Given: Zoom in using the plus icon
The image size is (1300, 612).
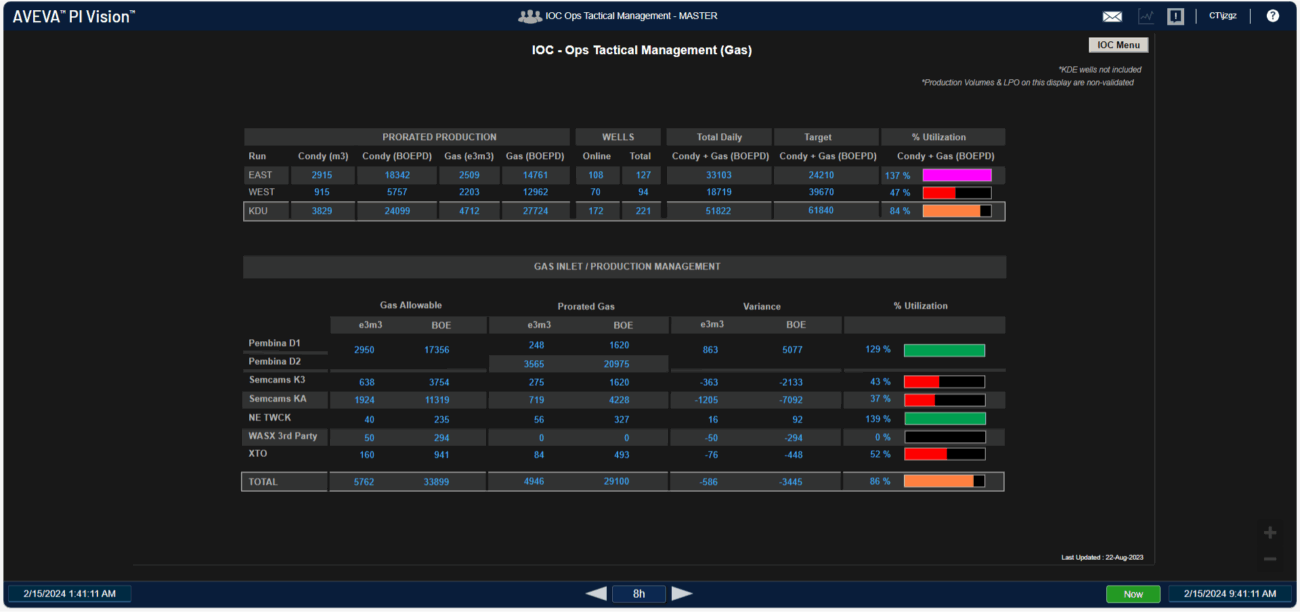Looking at the screenshot, I should (x=1270, y=533).
